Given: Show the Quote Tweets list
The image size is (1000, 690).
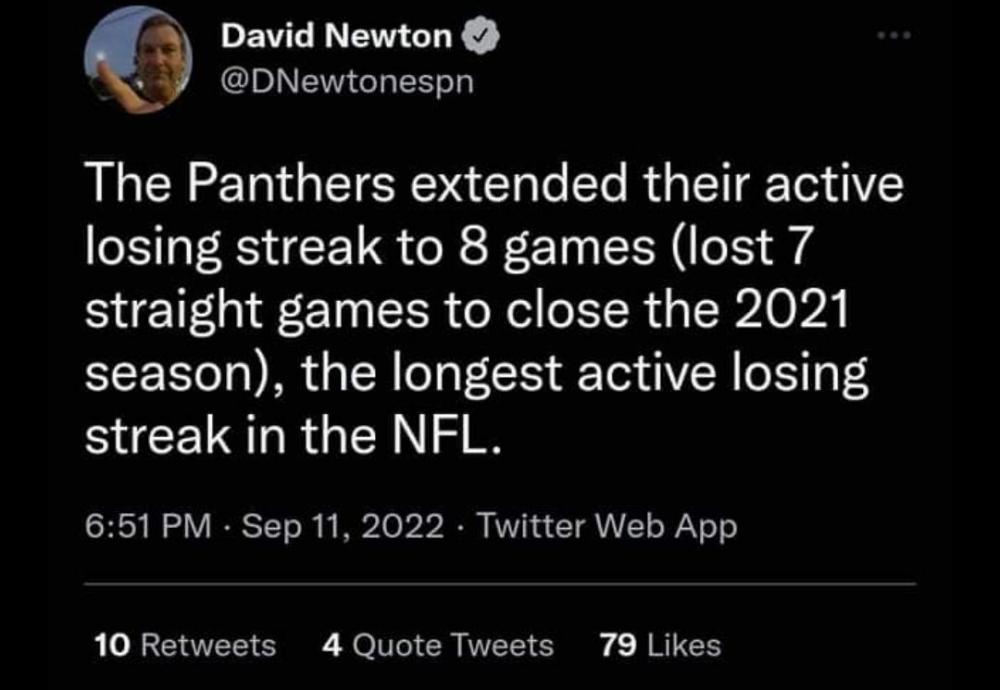Looking at the screenshot, I should pos(453,645).
